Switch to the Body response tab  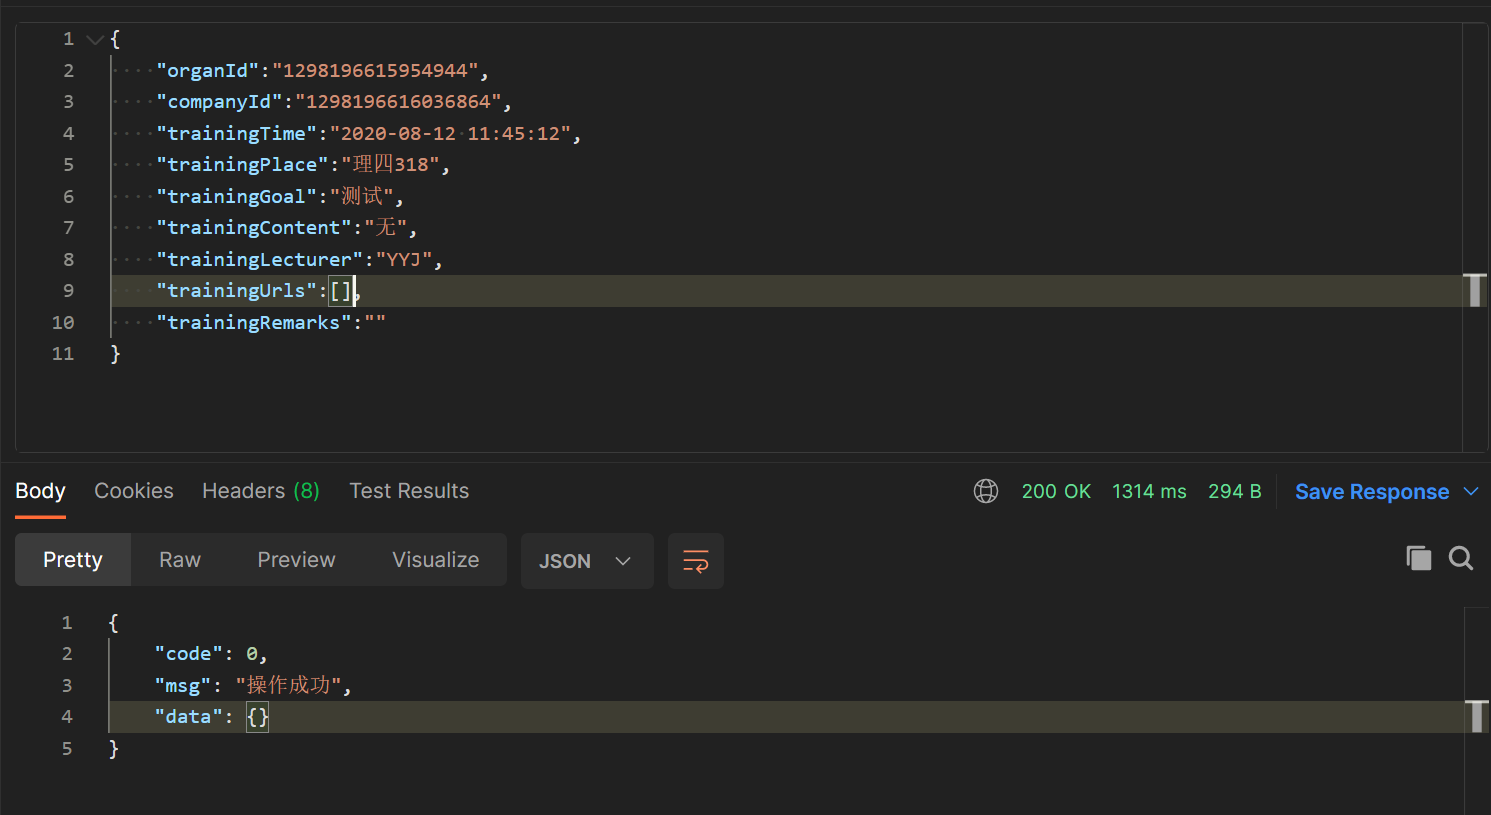click(40, 491)
